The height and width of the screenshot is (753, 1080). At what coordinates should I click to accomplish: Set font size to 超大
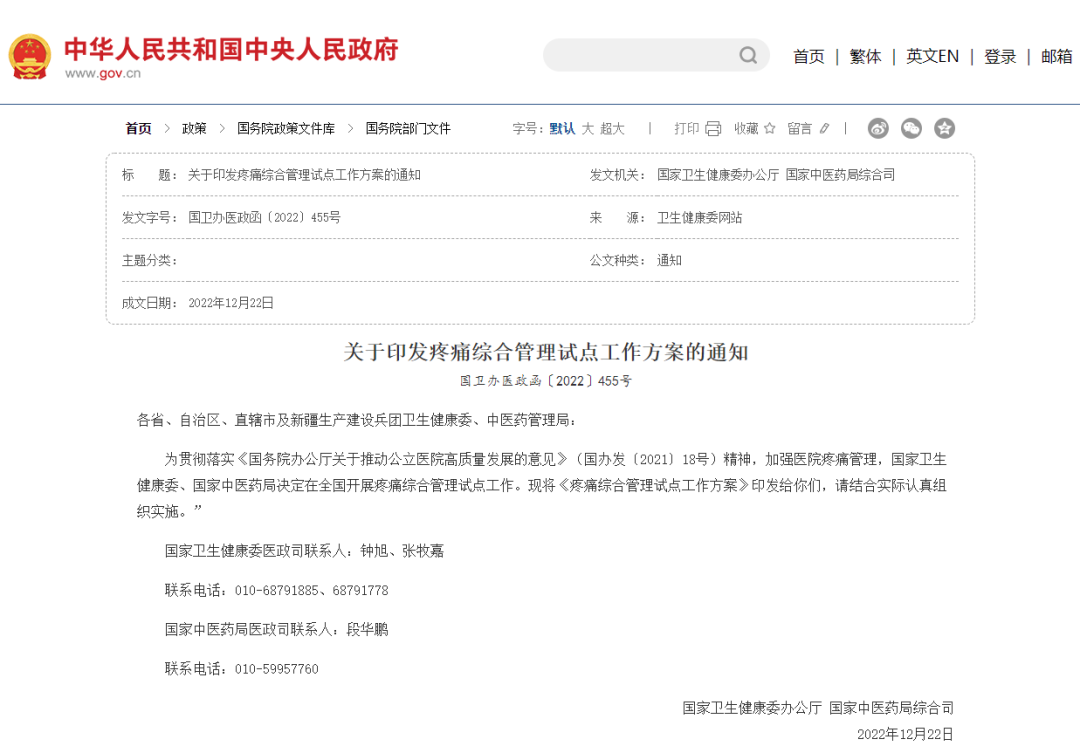pyautogui.click(x=612, y=128)
